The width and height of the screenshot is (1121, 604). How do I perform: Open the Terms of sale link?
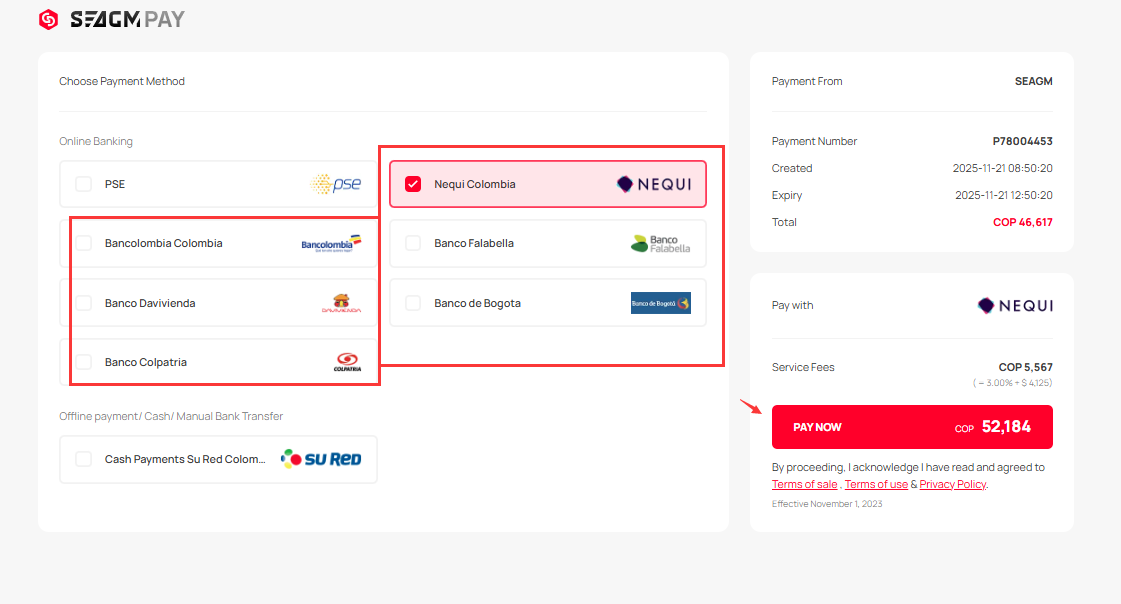pyautogui.click(x=804, y=484)
